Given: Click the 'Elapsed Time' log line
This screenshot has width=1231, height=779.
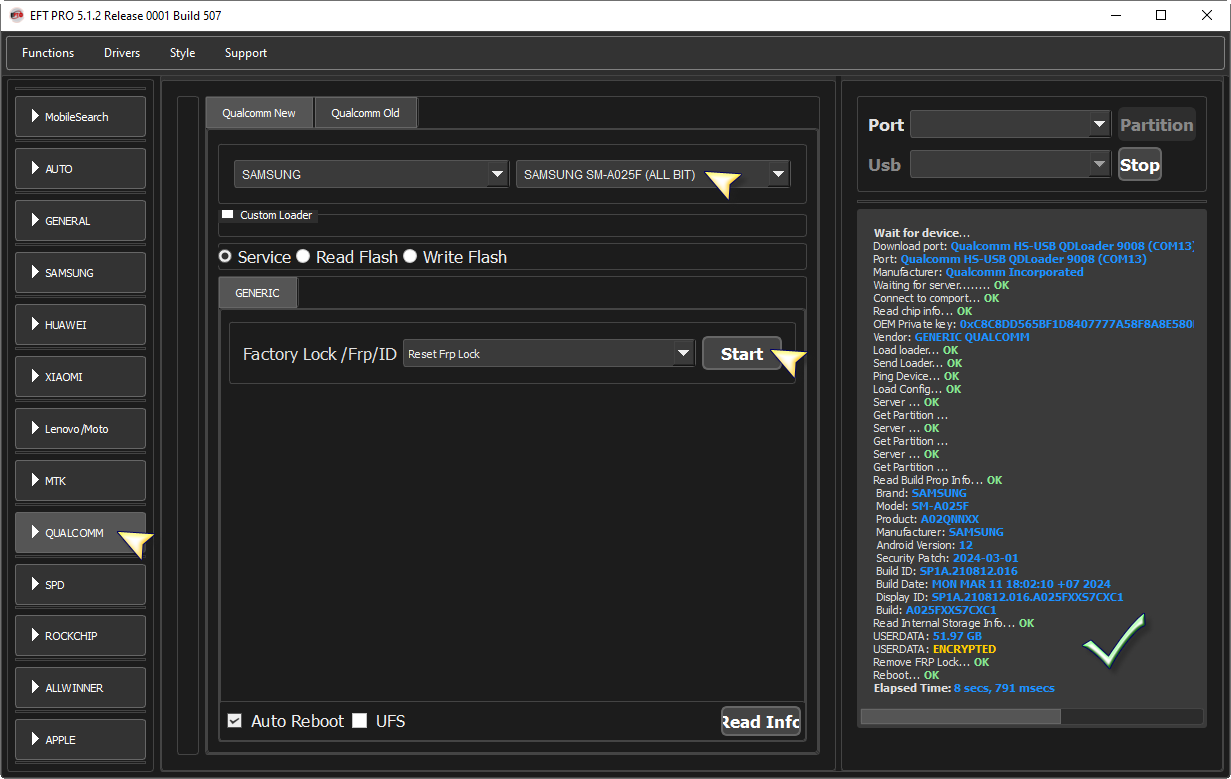Looking at the screenshot, I should pos(964,688).
